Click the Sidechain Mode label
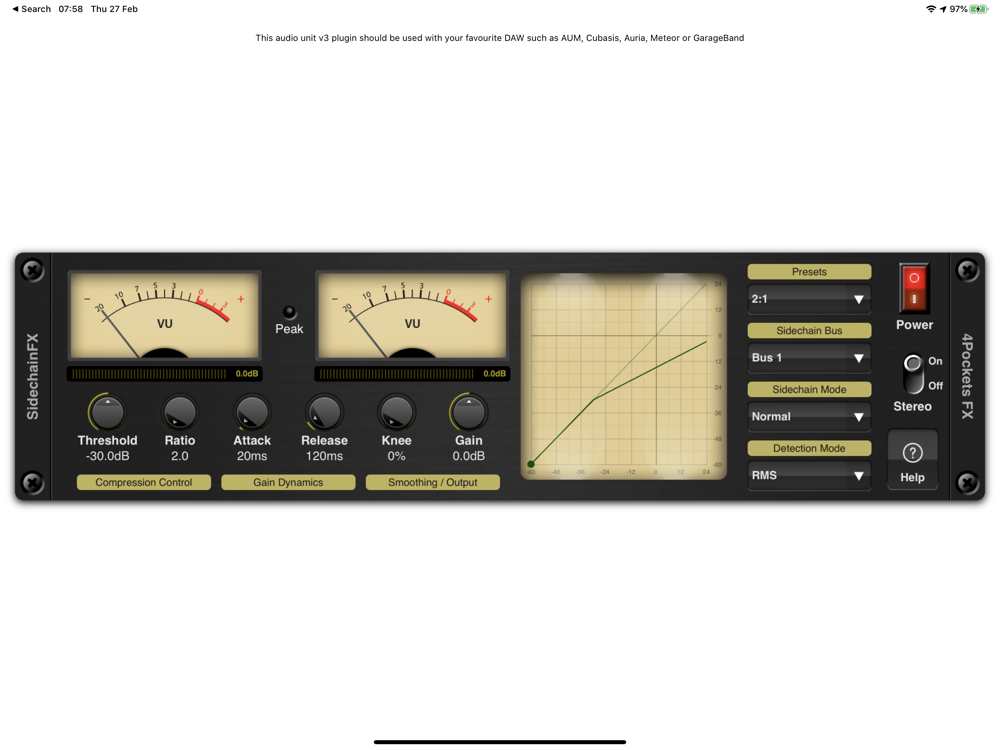Viewport: 1000px width, 750px height. point(809,389)
